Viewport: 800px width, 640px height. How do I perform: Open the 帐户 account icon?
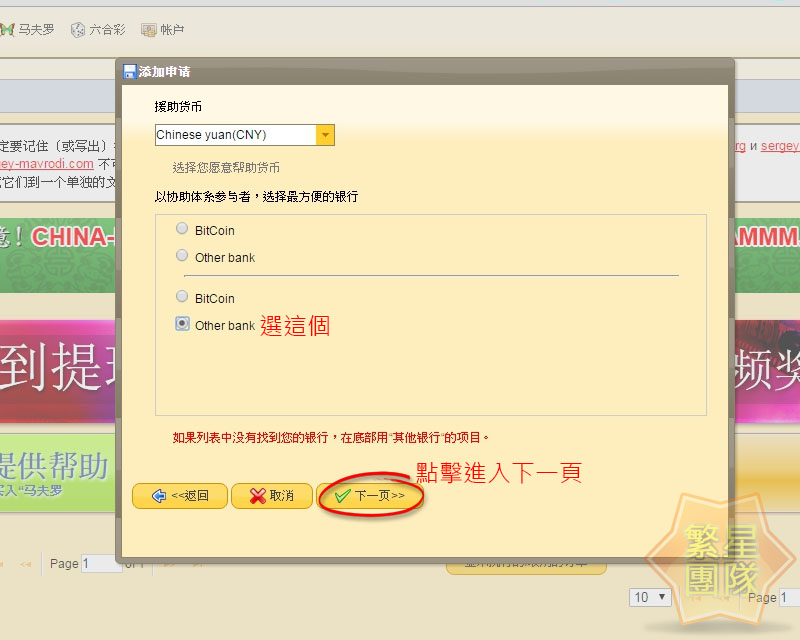[149, 30]
